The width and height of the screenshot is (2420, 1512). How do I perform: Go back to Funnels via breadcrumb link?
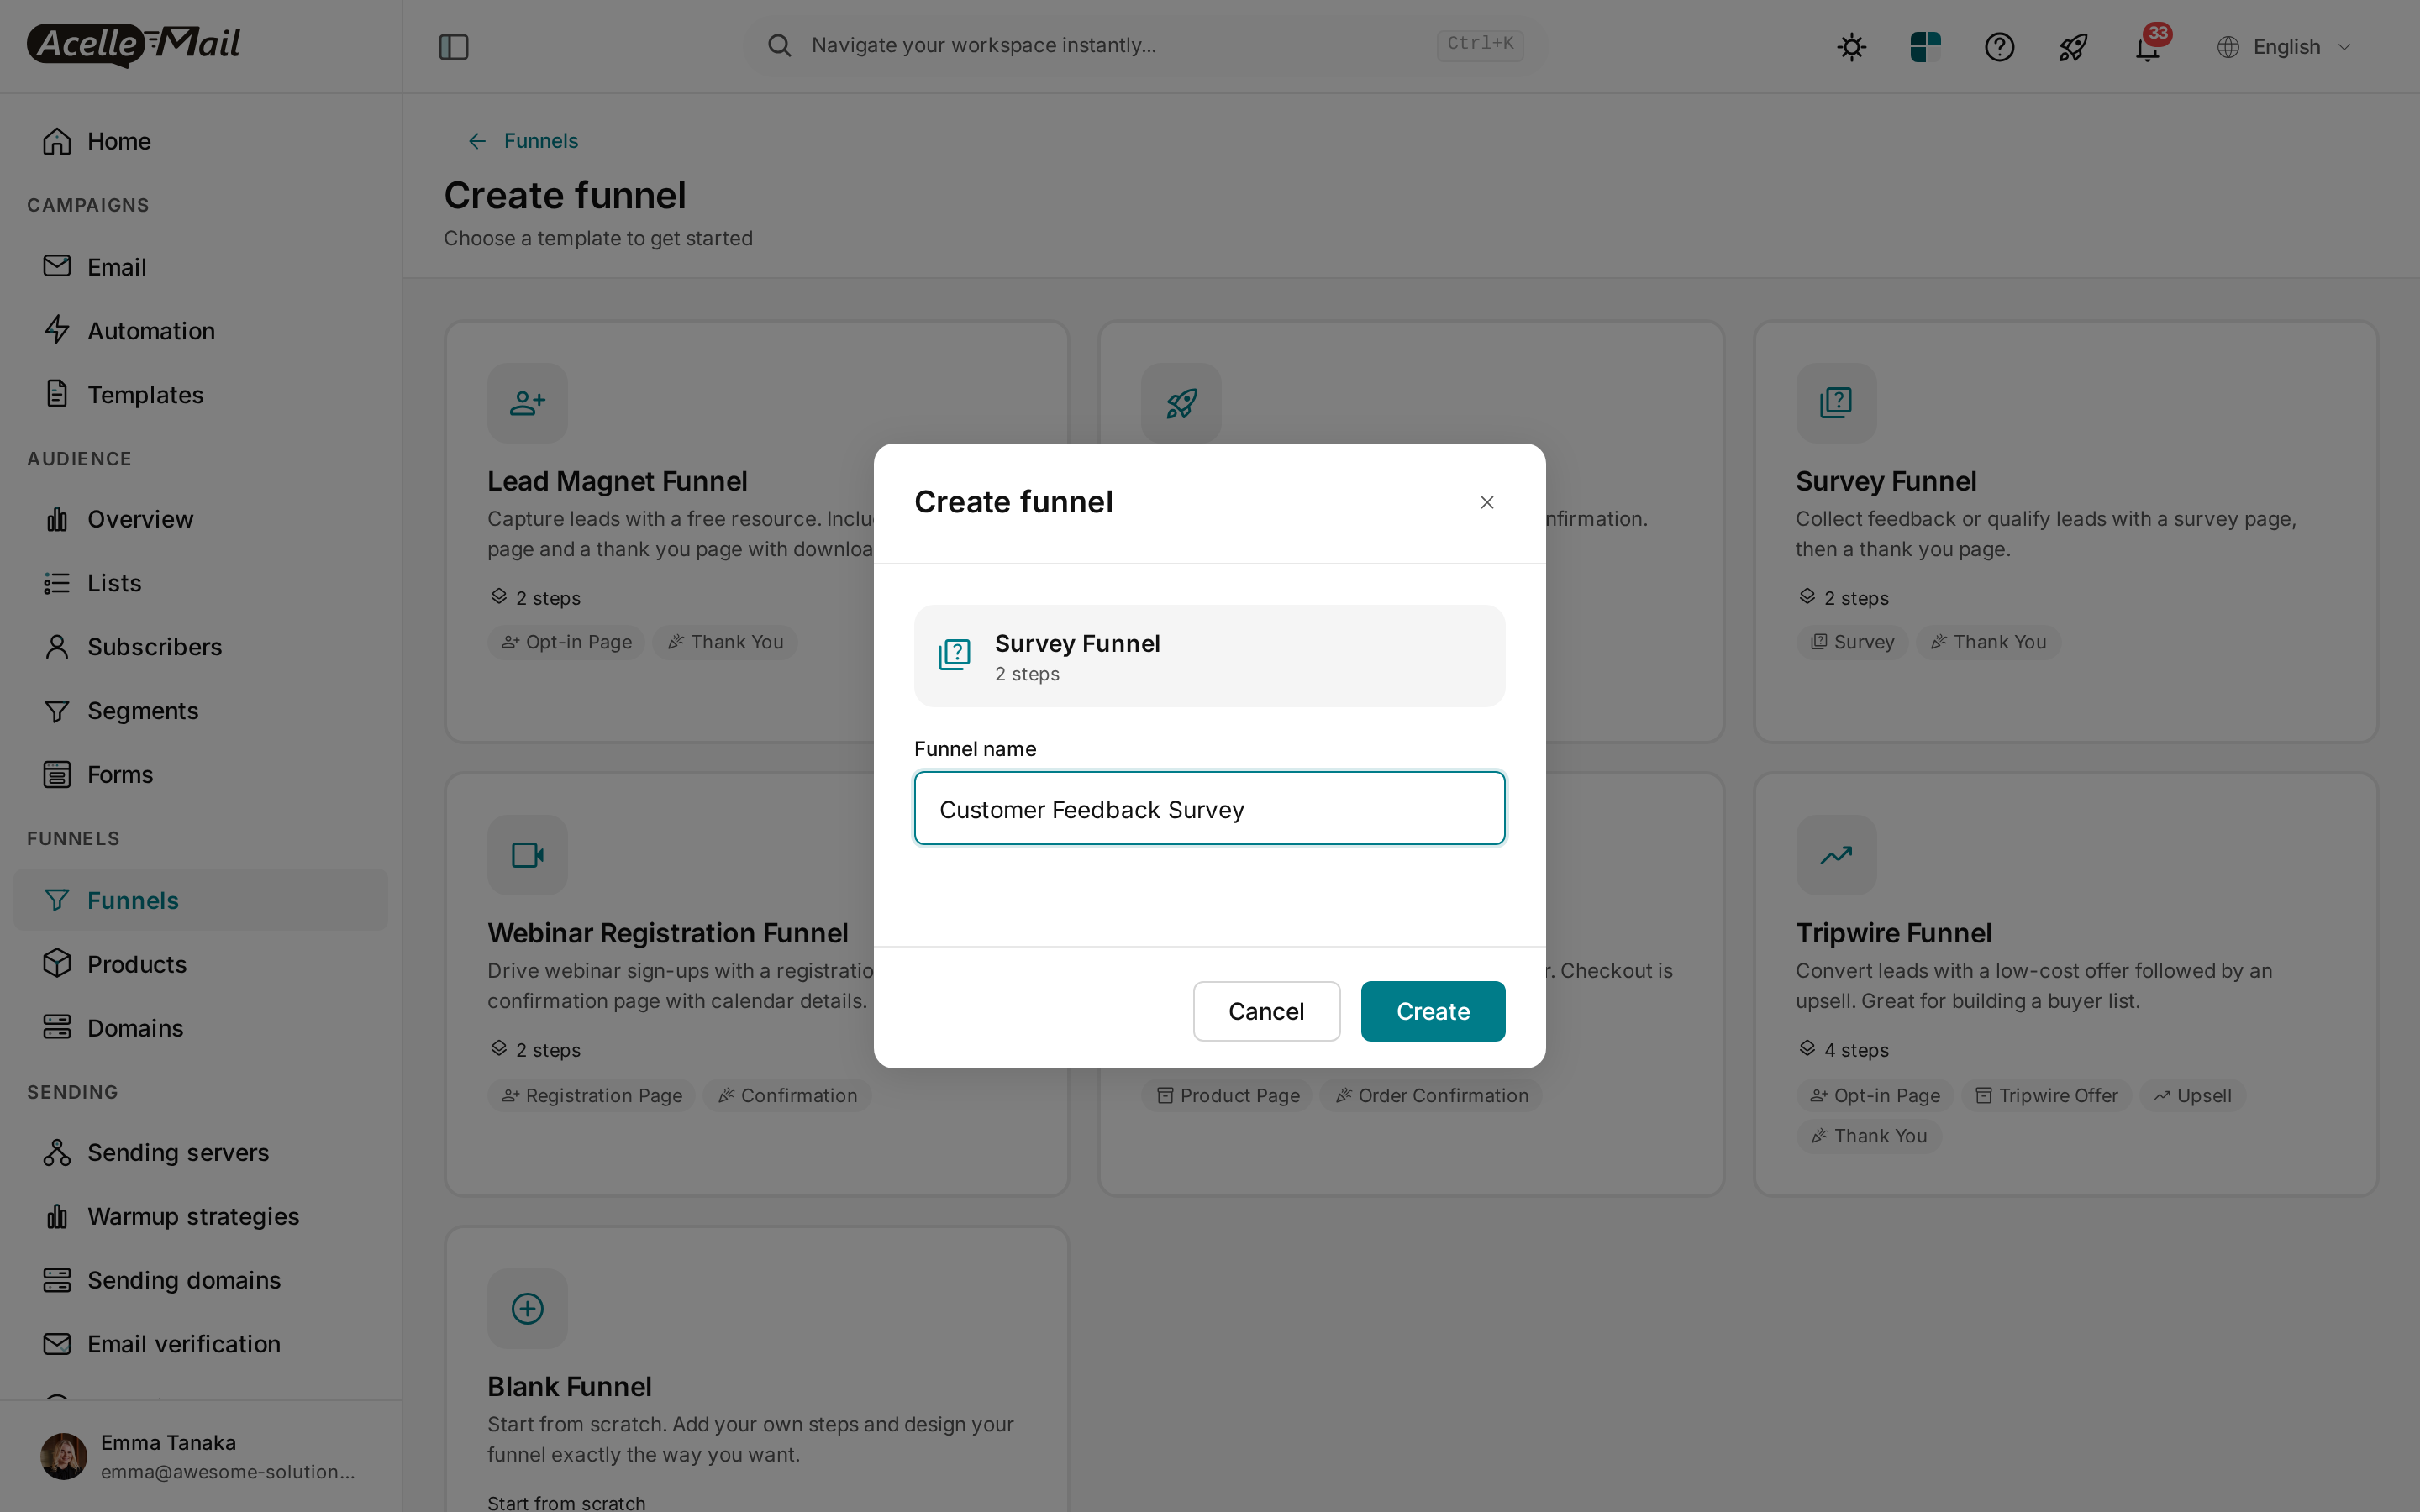[x=523, y=141]
